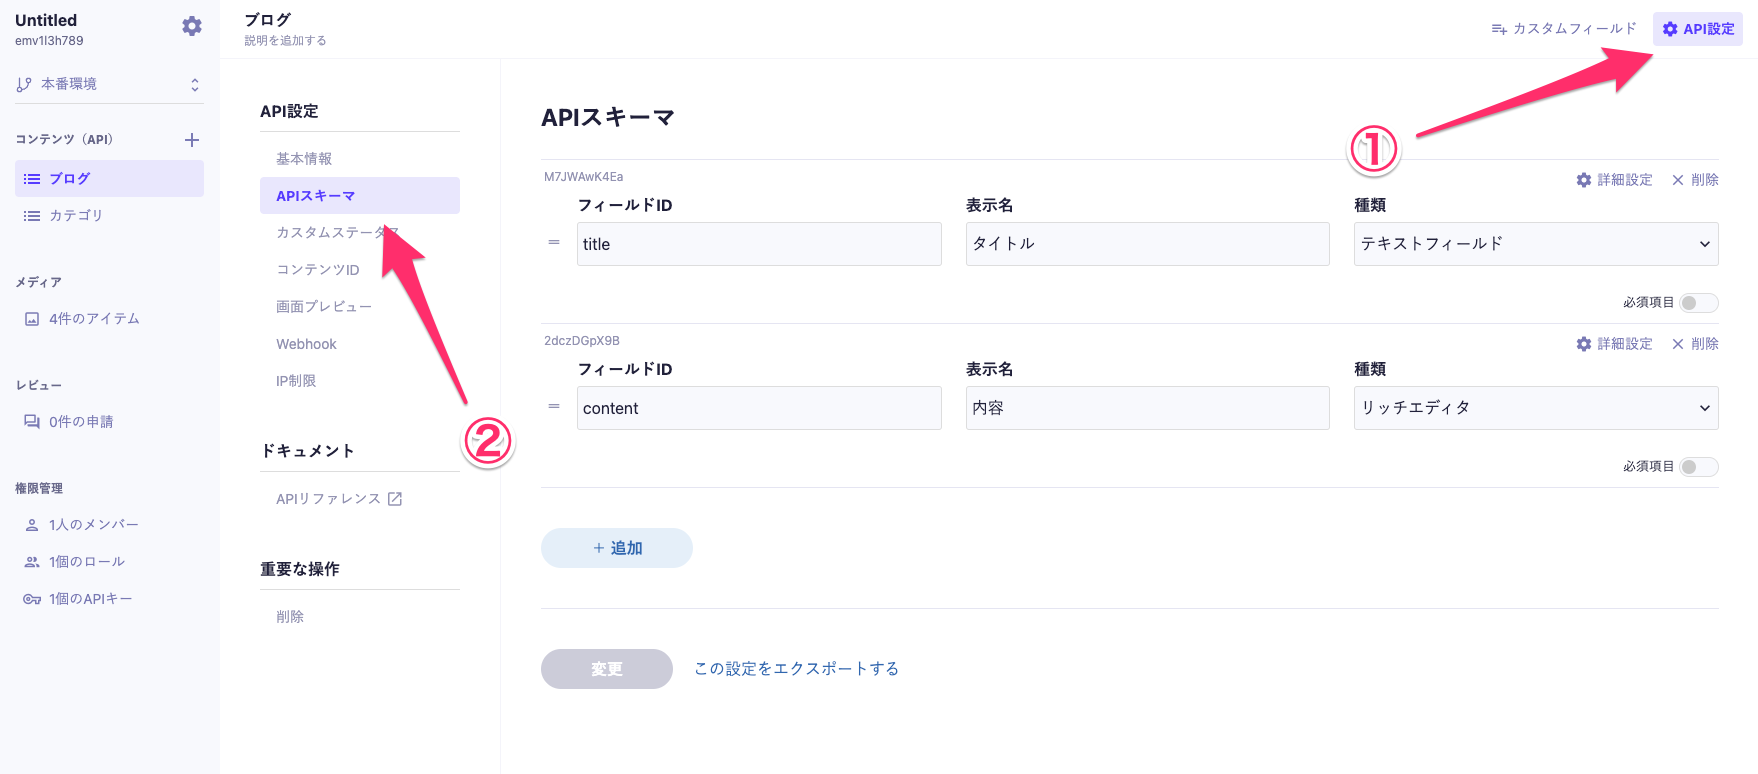
Task: Open the リッチエディタ type dropdown
Action: (1536, 408)
